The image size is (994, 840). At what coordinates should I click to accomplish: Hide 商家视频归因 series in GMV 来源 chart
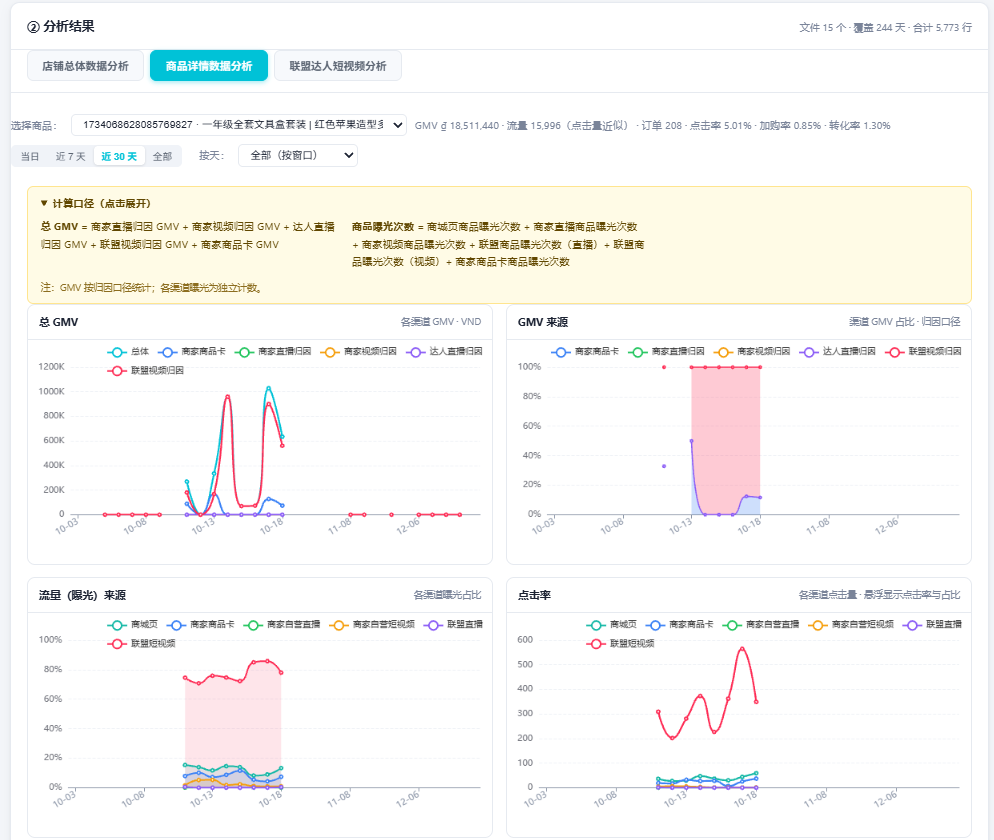(752, 352)
